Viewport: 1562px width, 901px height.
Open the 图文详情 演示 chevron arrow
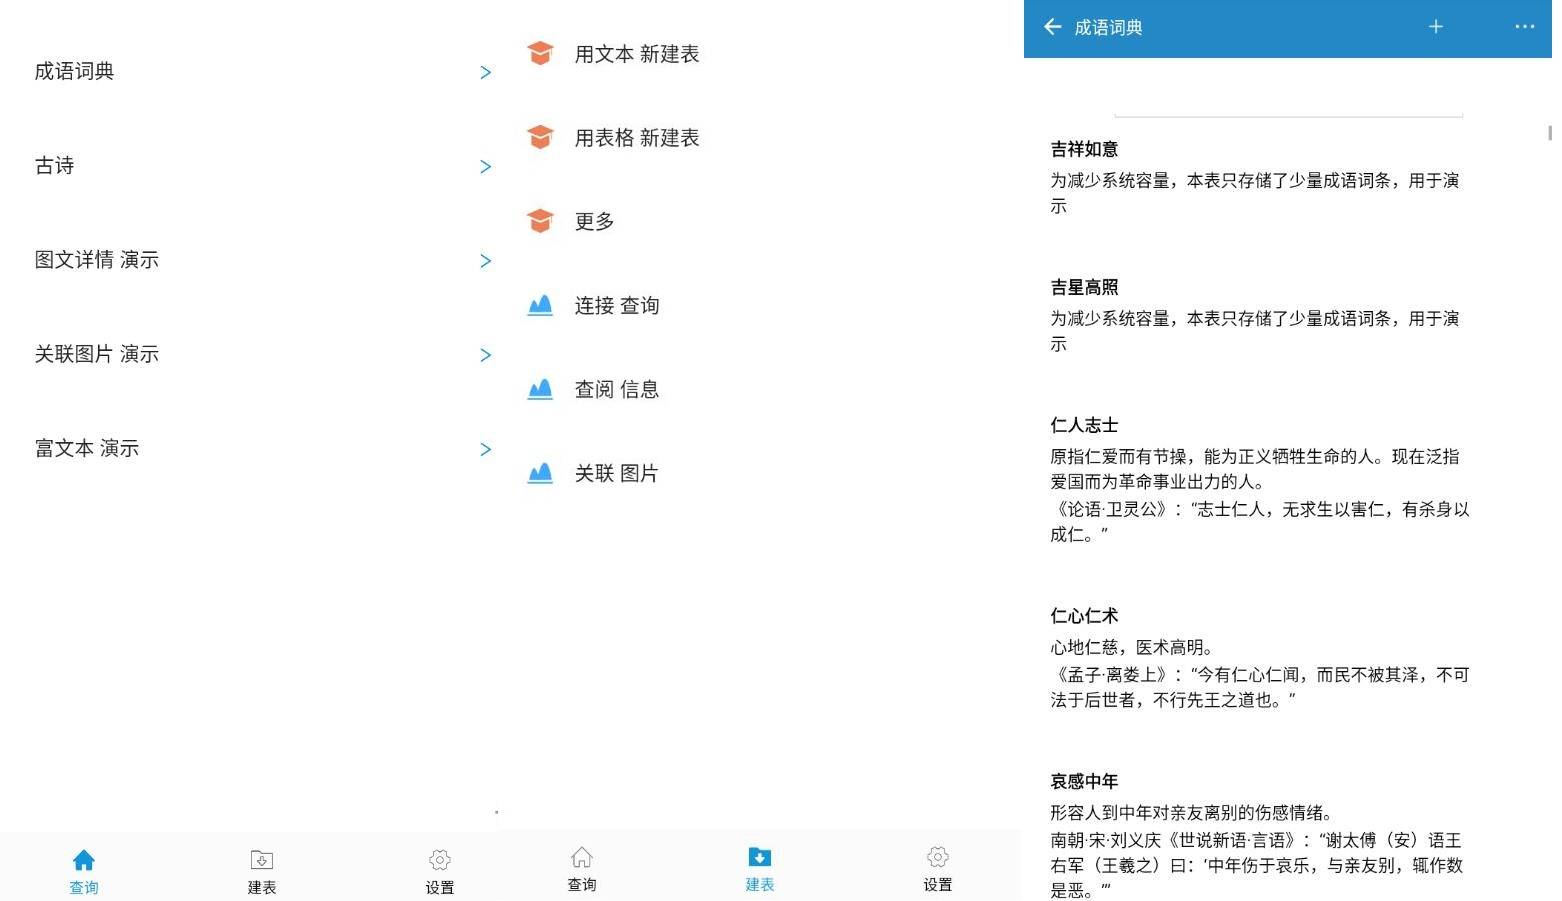pos(485,261)
